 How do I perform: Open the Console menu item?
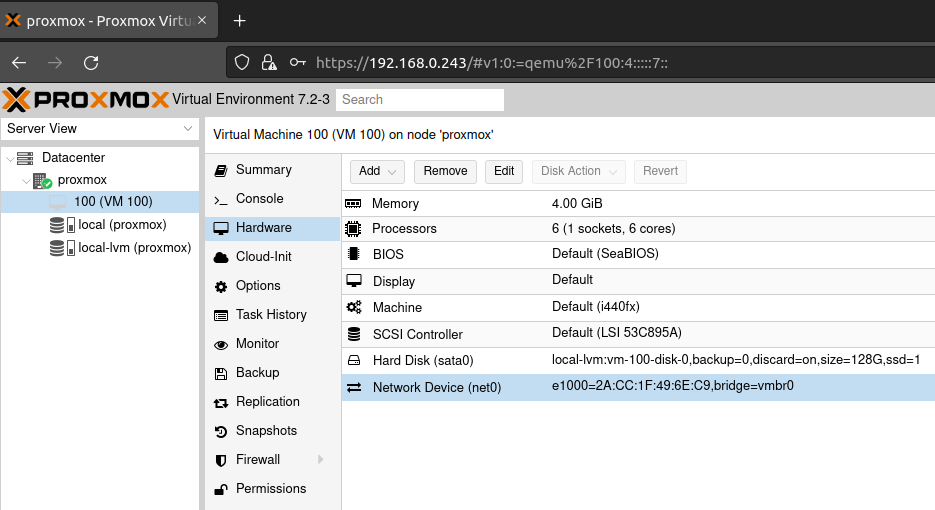pos(259,199)
